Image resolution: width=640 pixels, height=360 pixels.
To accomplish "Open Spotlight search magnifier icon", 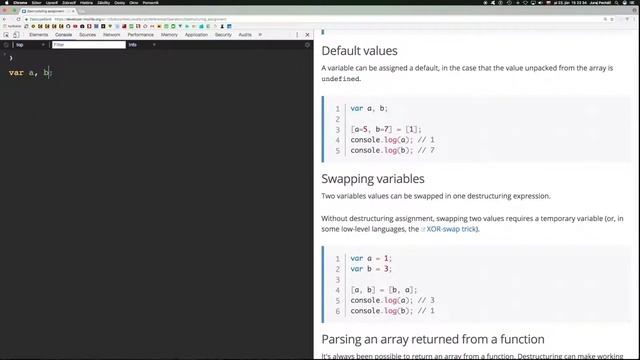I will click(616, 2).
